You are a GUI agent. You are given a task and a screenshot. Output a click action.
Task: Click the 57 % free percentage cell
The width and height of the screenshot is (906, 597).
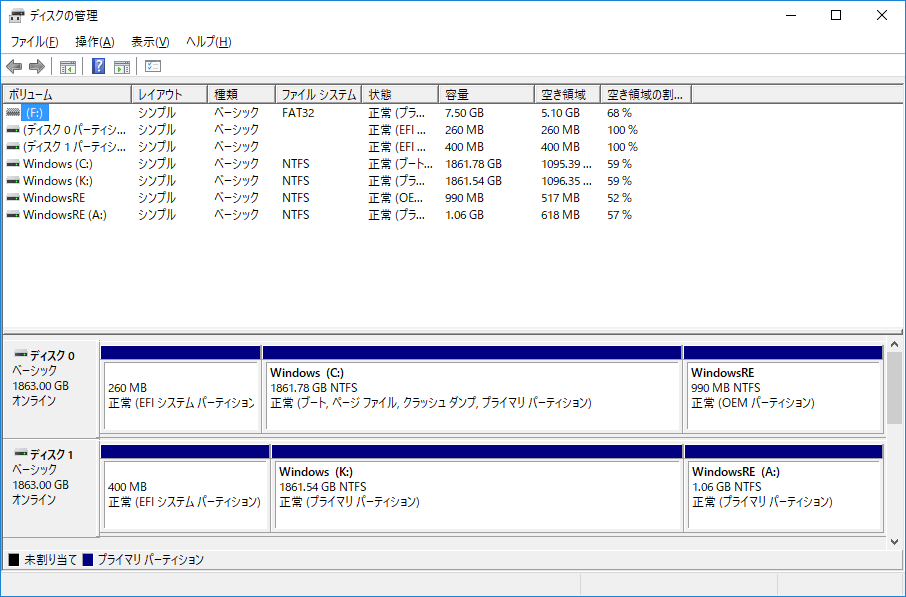(x=619, y=215)
